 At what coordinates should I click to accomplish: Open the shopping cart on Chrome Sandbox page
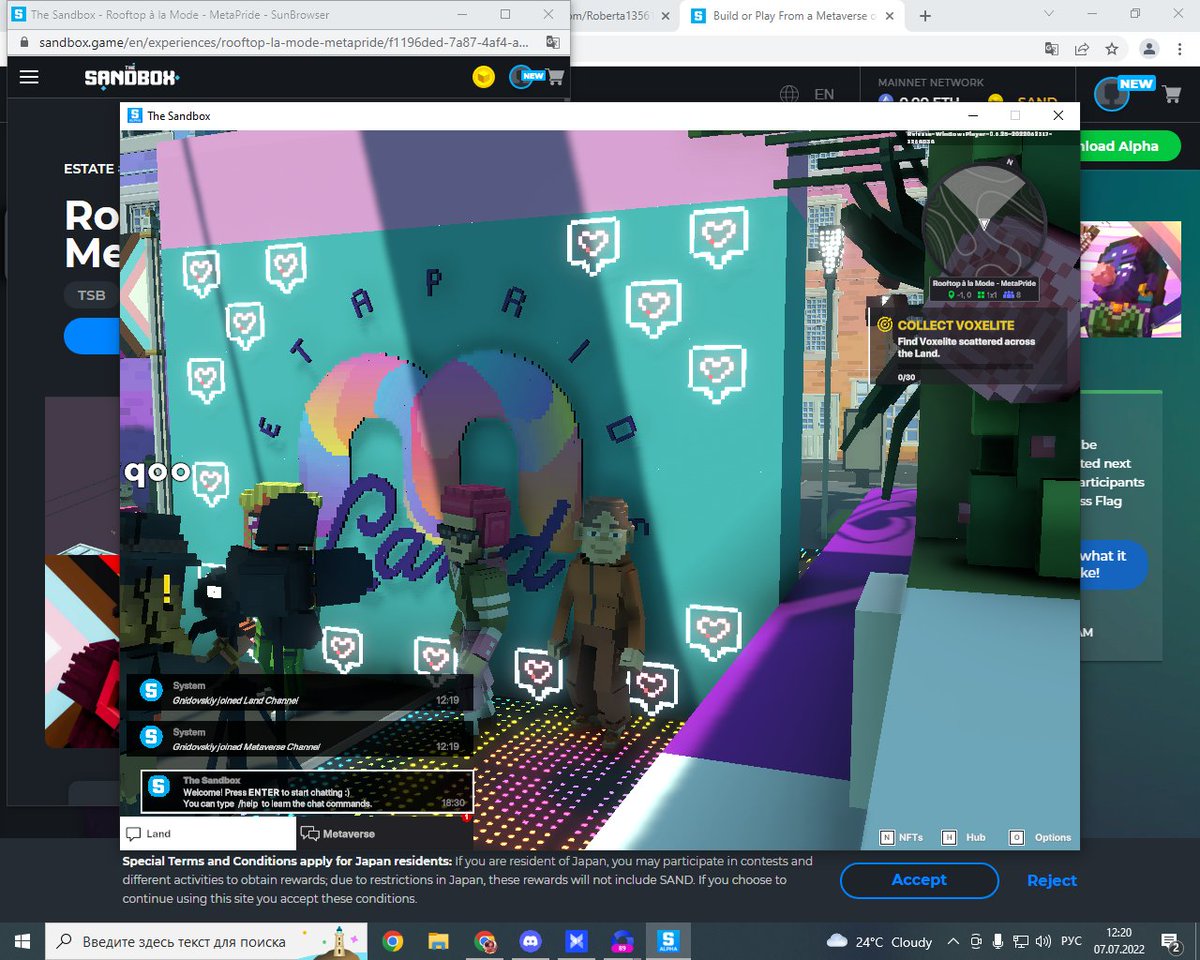[x=1173, y=95]
